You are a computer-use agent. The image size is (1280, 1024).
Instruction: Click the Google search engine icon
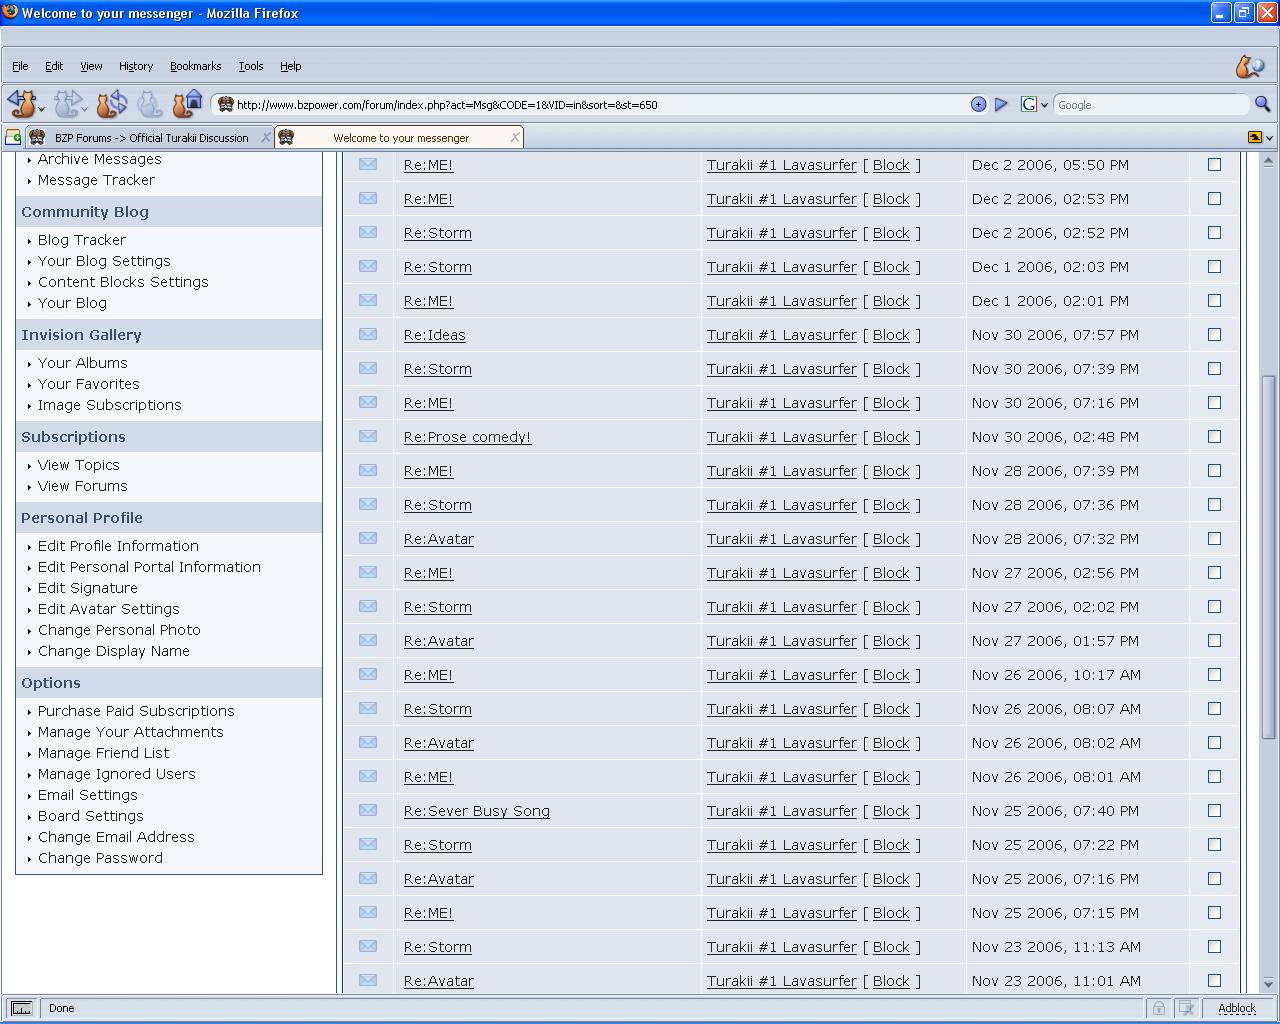tap(1028, 104)
